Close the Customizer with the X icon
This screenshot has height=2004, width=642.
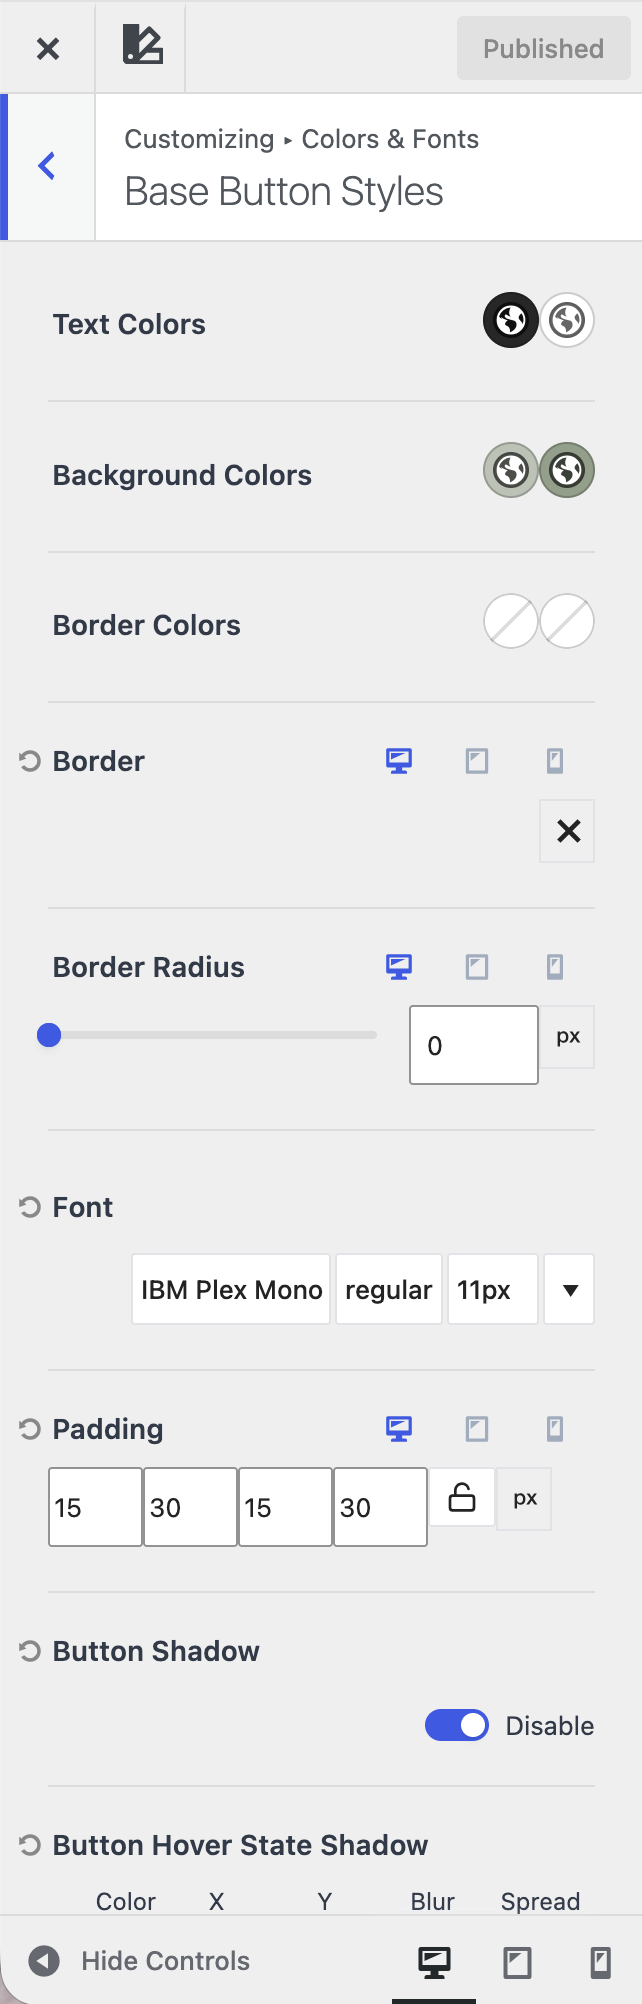(47, 48)
